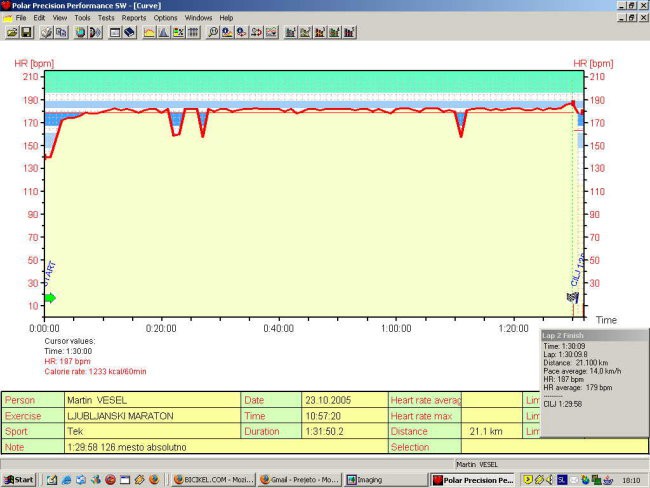Image resolution: width=650 pixels, height=488 pixels.
Task: Click the green START arrow marker
Action: [50, 298]
